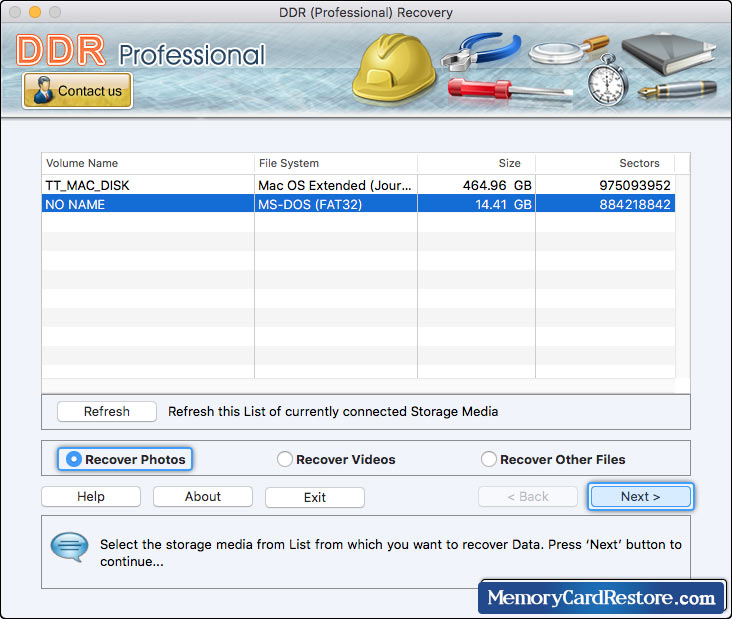This screenshot has height=619, width=732.
Task: Select the TT_MAC_DISK volume row
Action: click(358, 185)
